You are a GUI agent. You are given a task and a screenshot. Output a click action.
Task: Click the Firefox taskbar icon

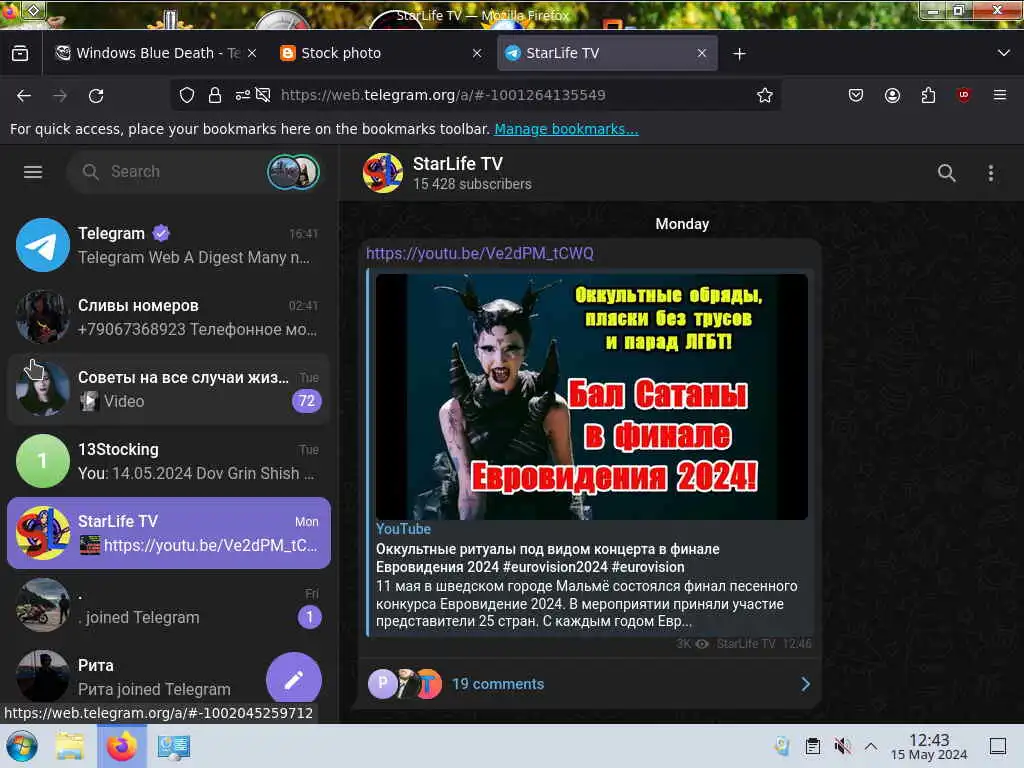(121, 746)
